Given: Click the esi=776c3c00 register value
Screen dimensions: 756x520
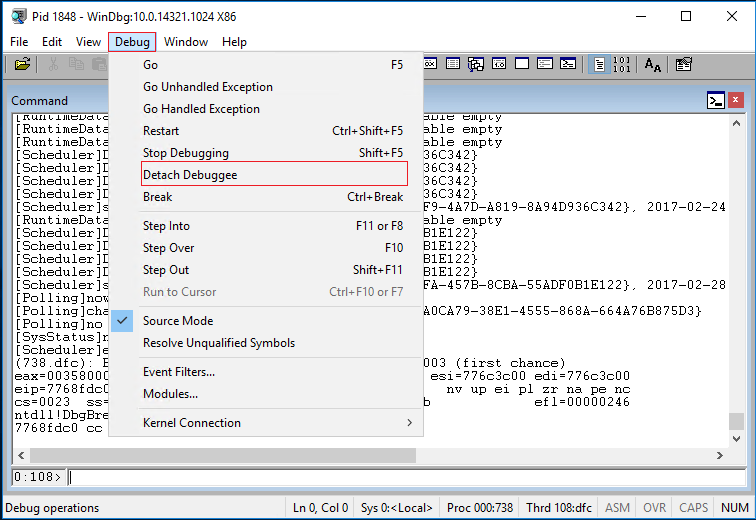Looking at the screenshot, I should (477, 376).
